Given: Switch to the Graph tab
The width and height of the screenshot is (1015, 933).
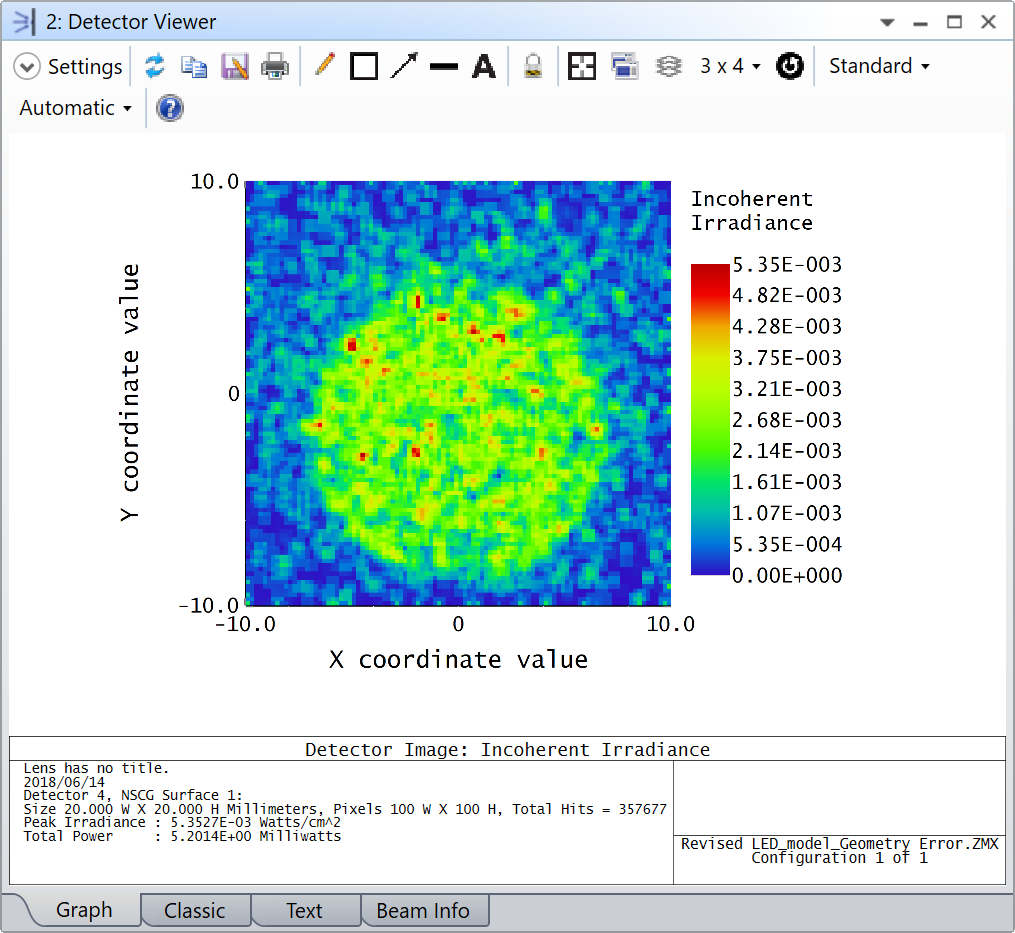Looking at the screenshot, I should click(84, 910).
